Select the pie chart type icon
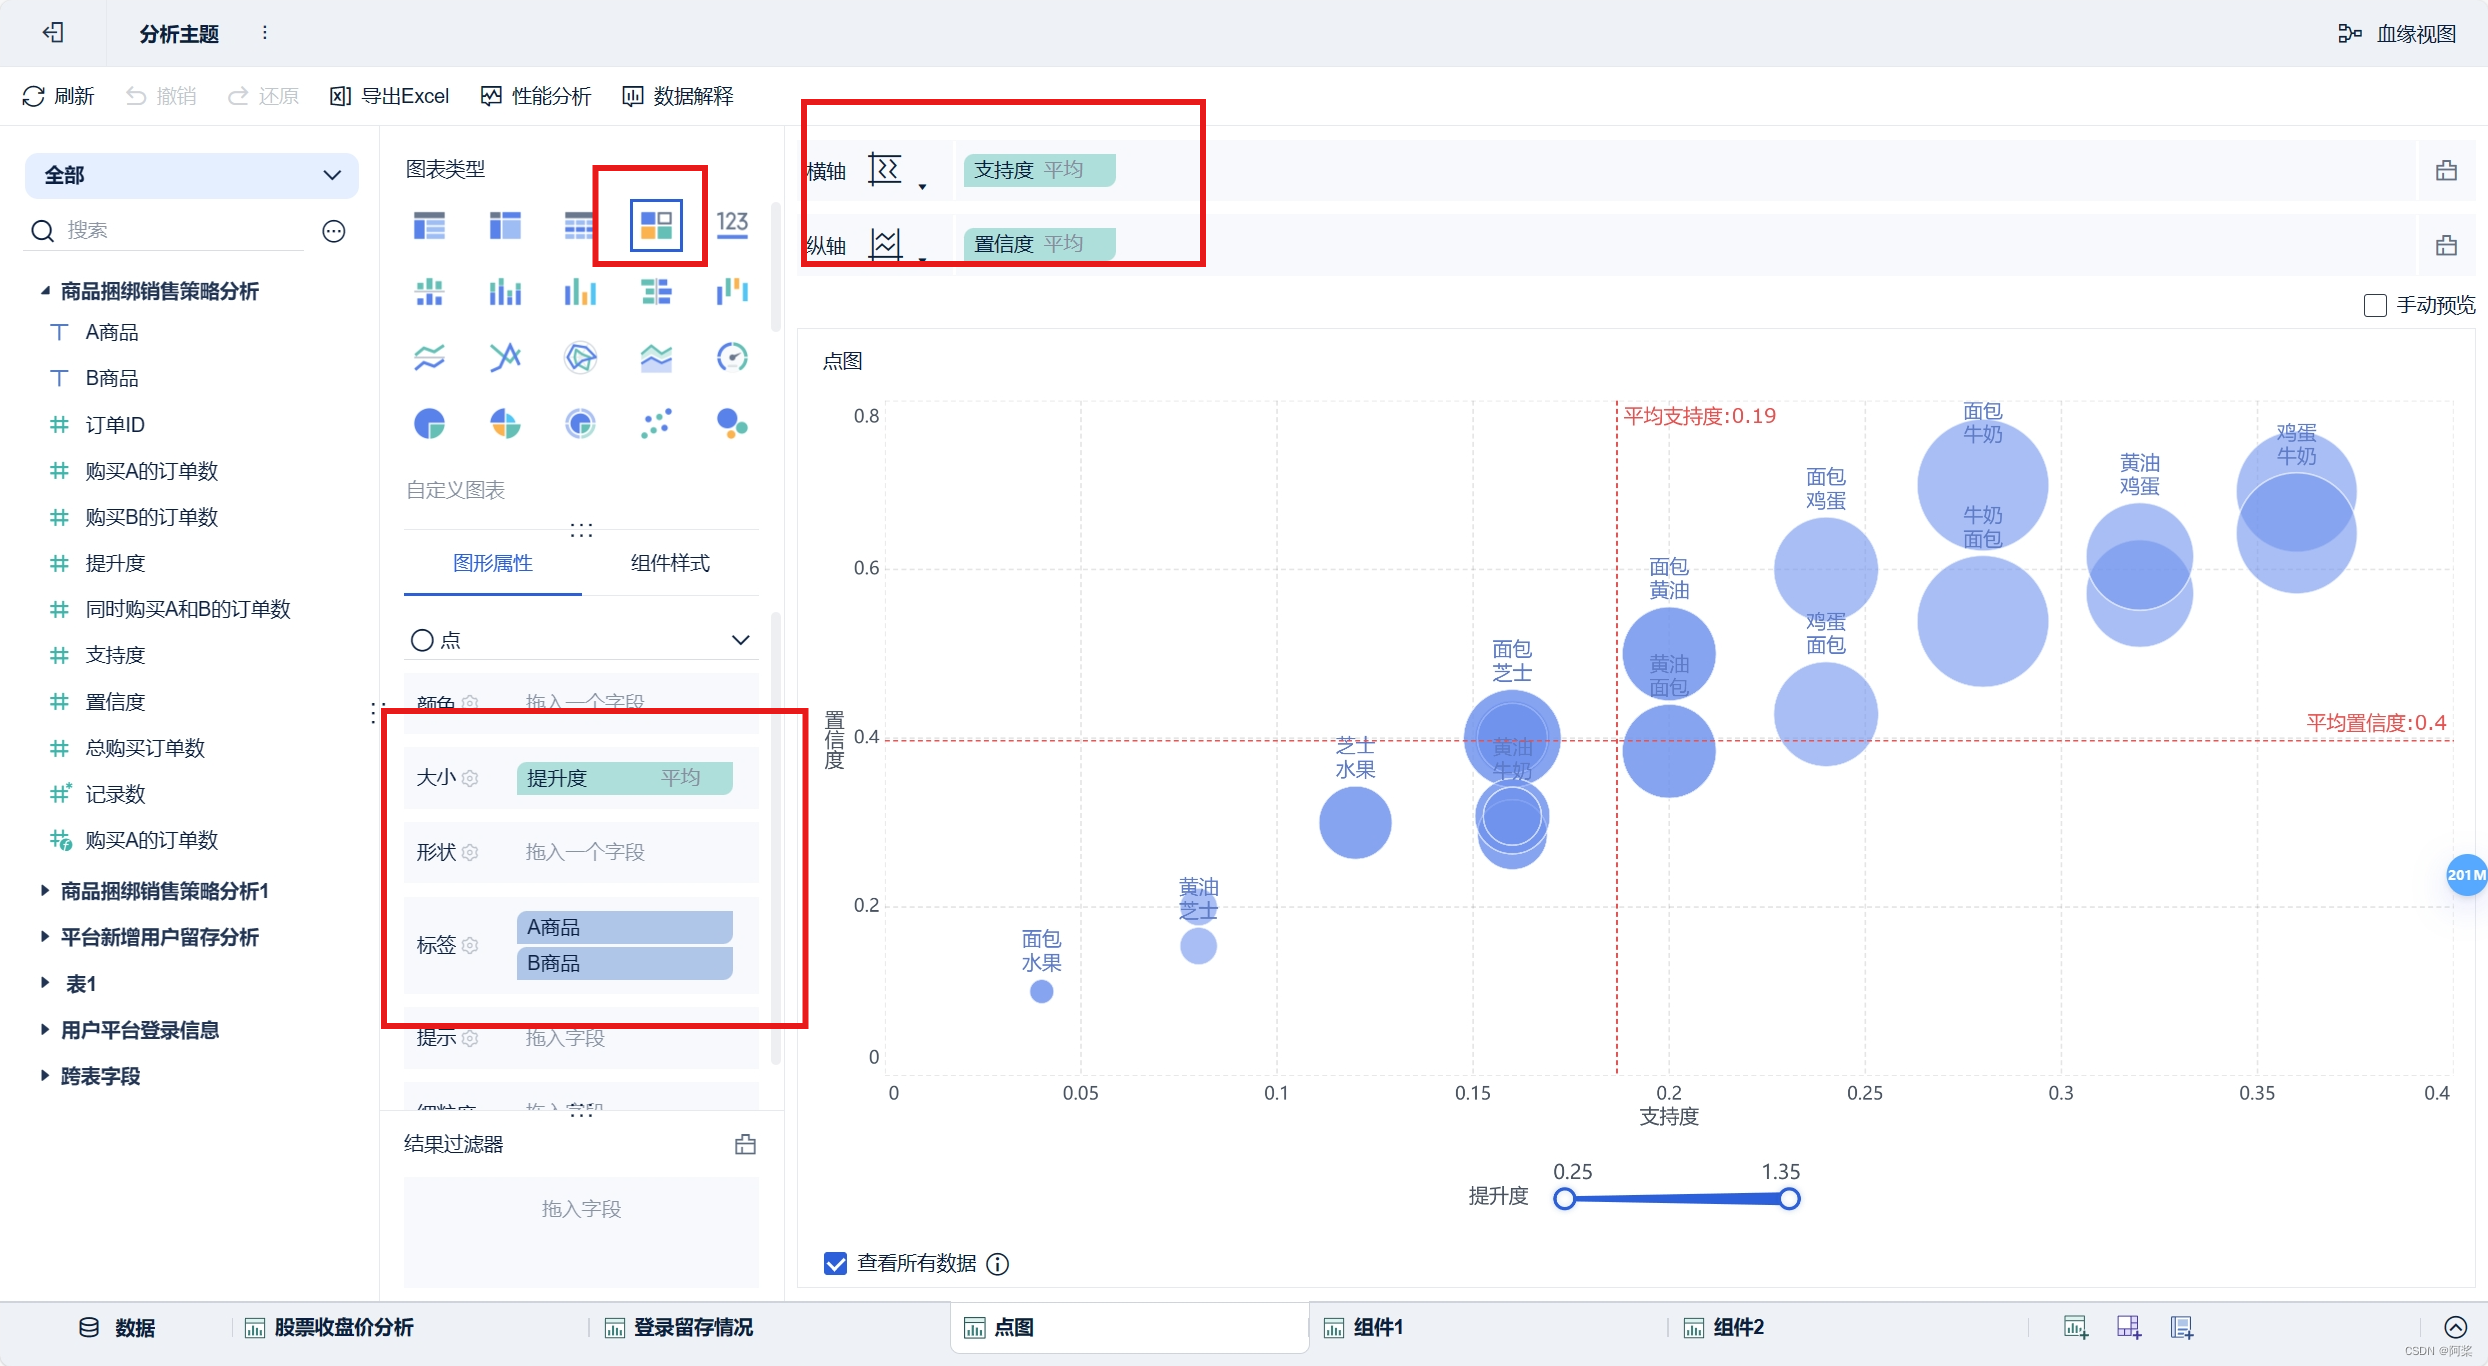 click(429, 423)
